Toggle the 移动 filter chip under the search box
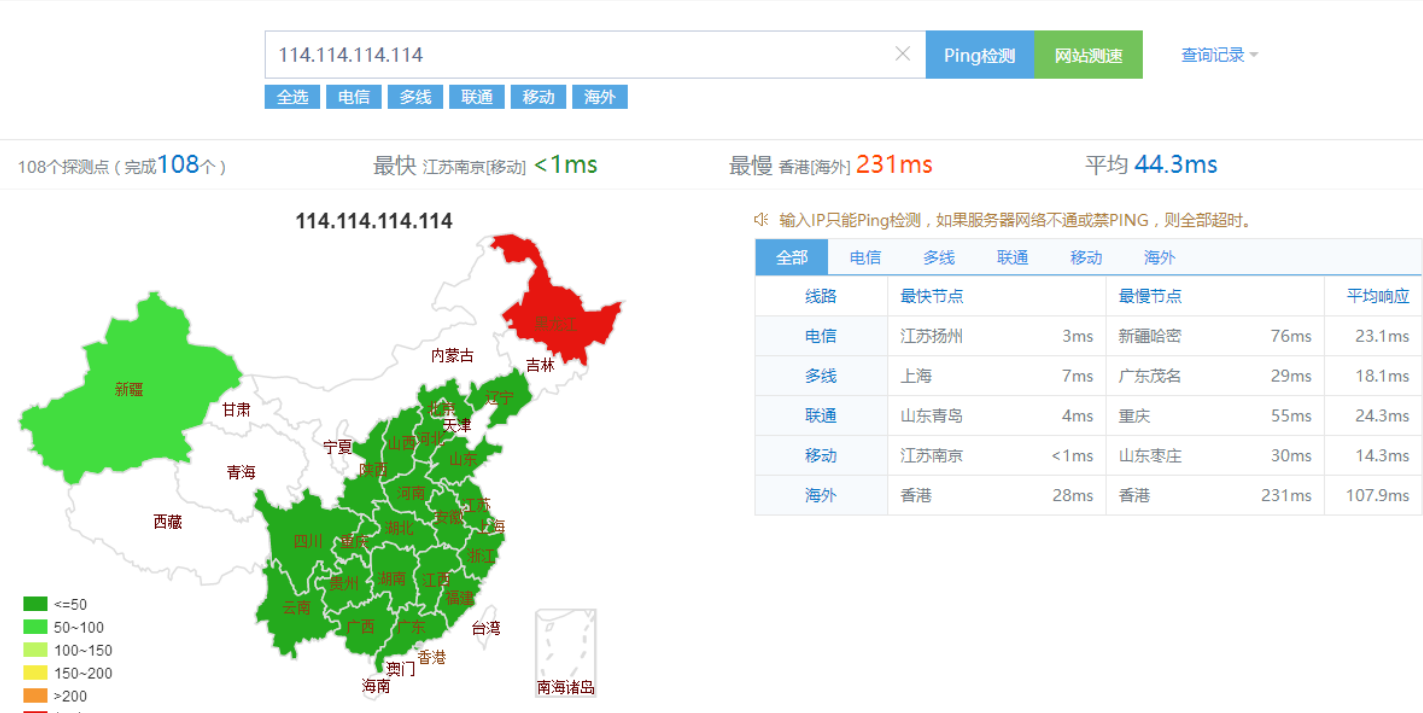Viewport: 1423px width, 713px height. (x=538, y=97)
